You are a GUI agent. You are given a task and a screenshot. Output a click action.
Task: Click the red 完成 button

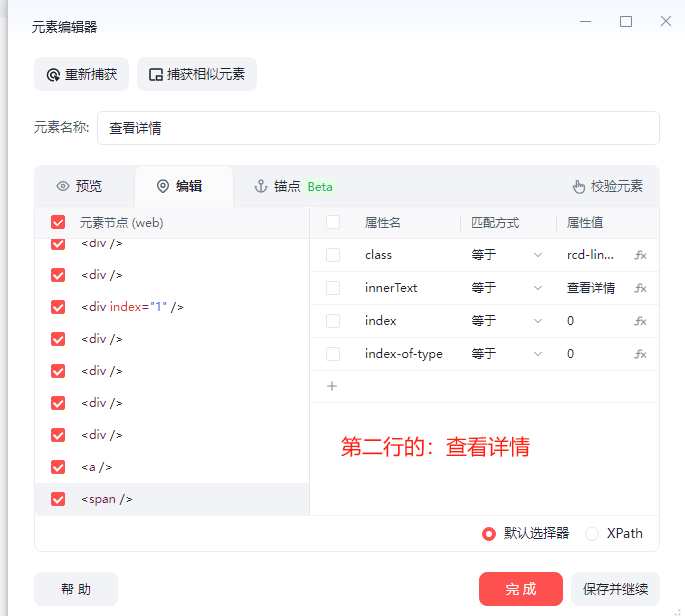click(520, 589)
